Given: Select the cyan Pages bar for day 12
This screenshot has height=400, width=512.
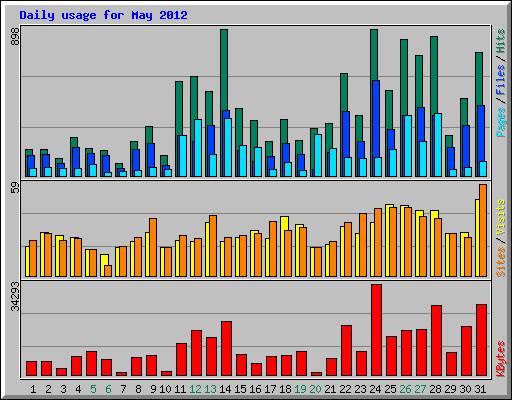Looking at the screenshot, I should point(198,148).
